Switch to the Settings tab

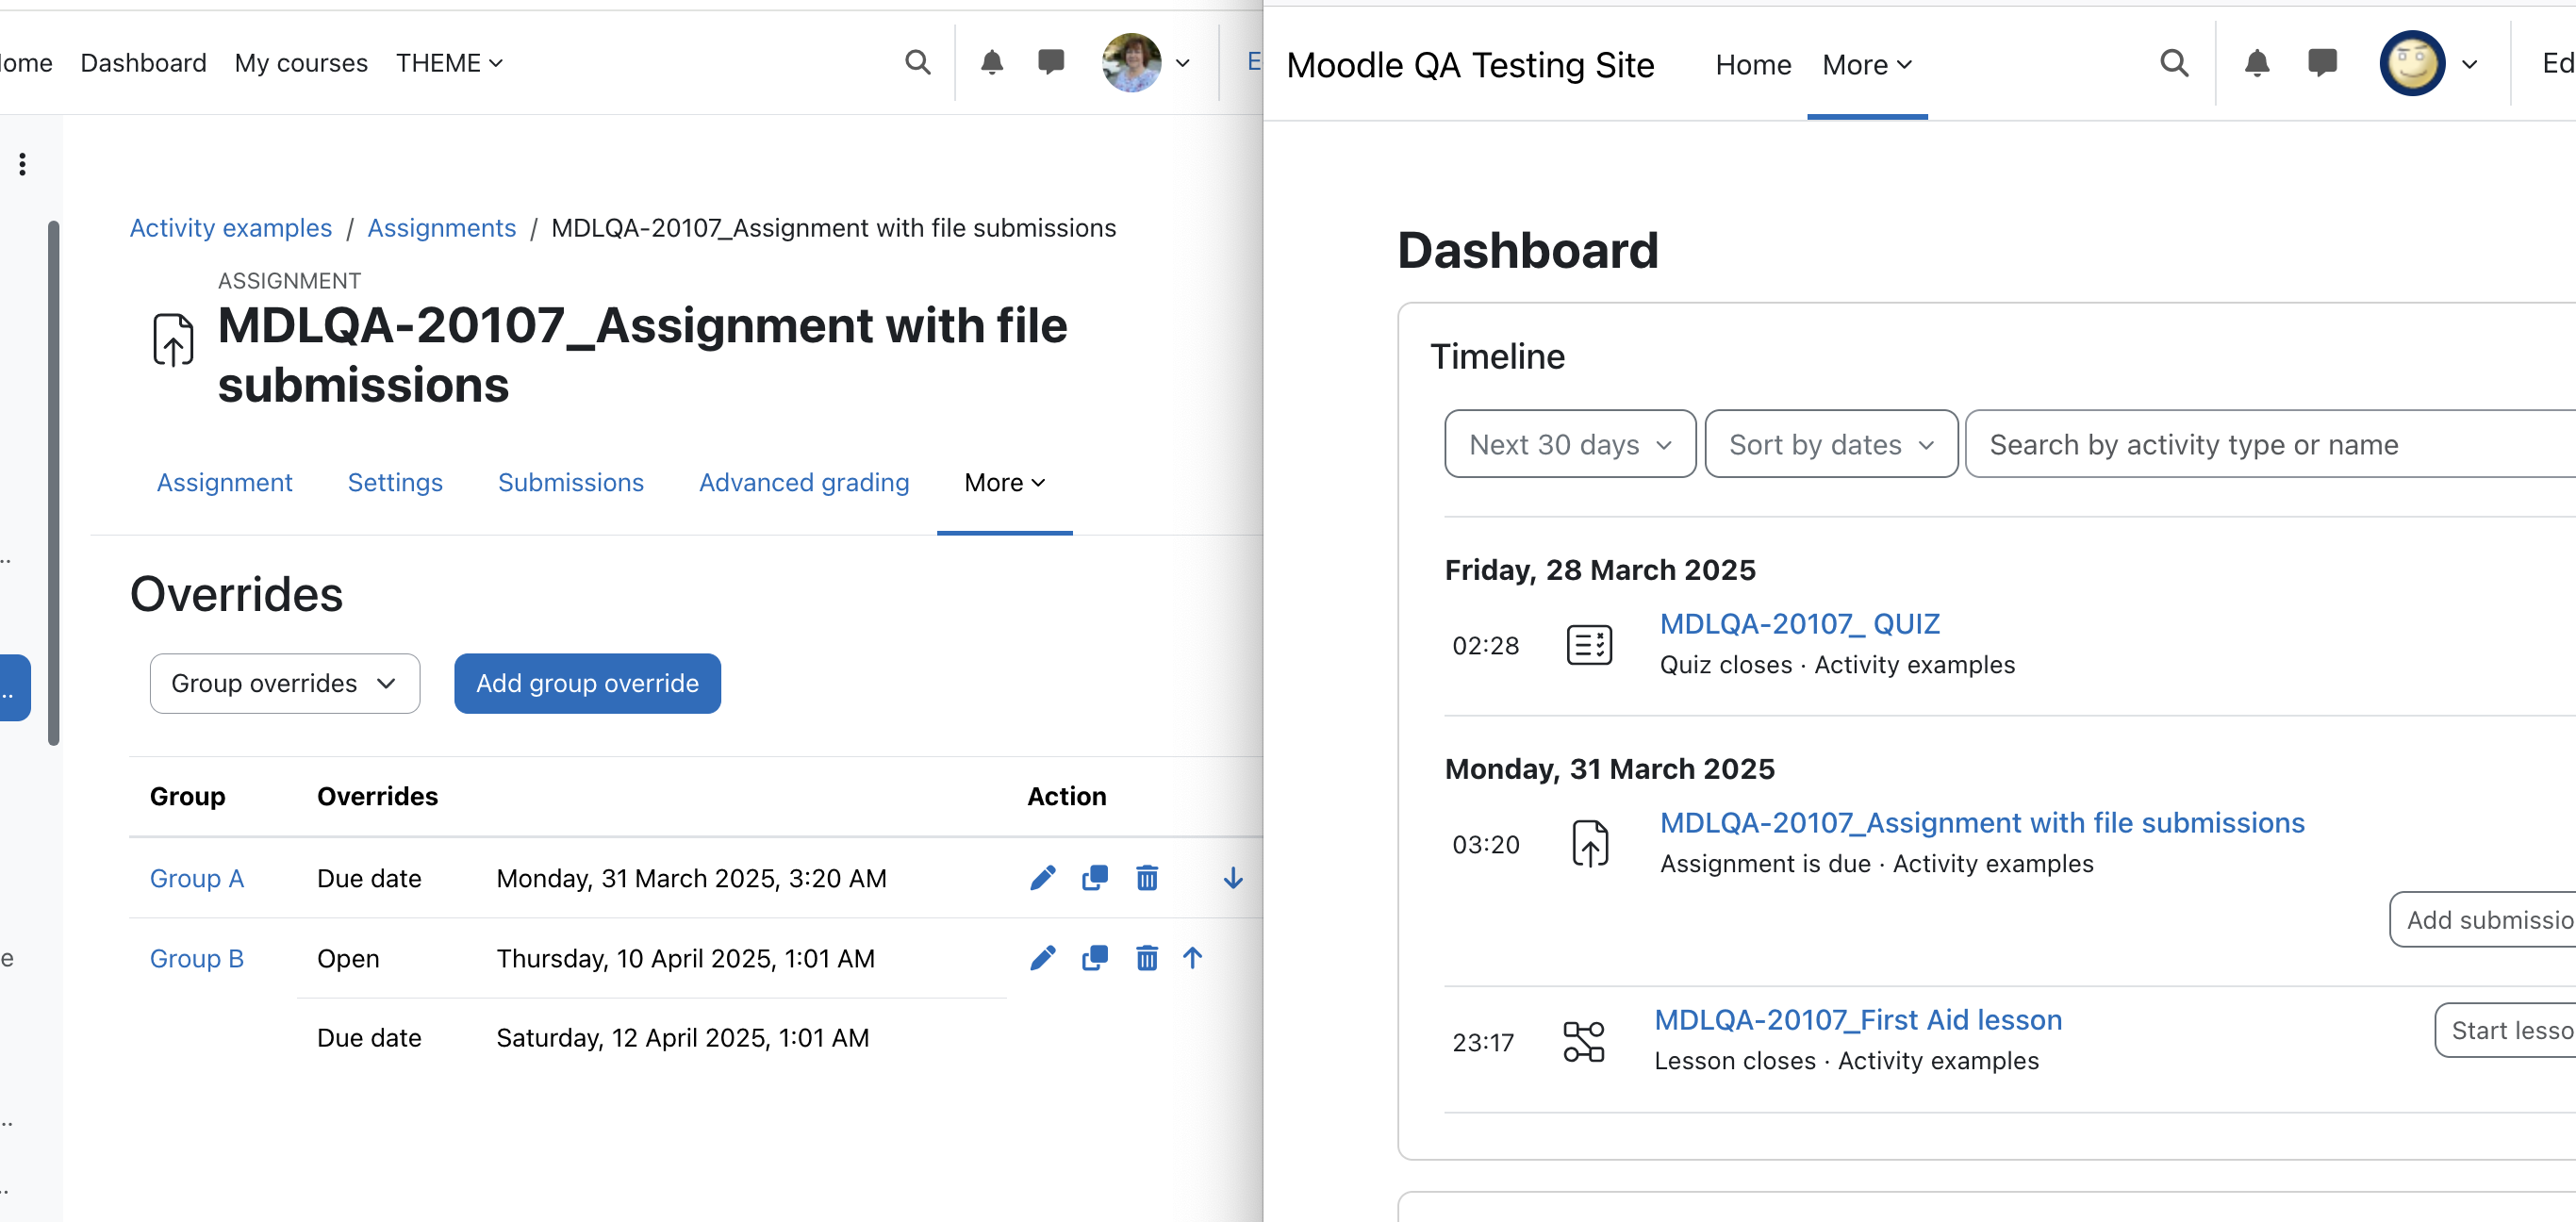coord(394,482)
